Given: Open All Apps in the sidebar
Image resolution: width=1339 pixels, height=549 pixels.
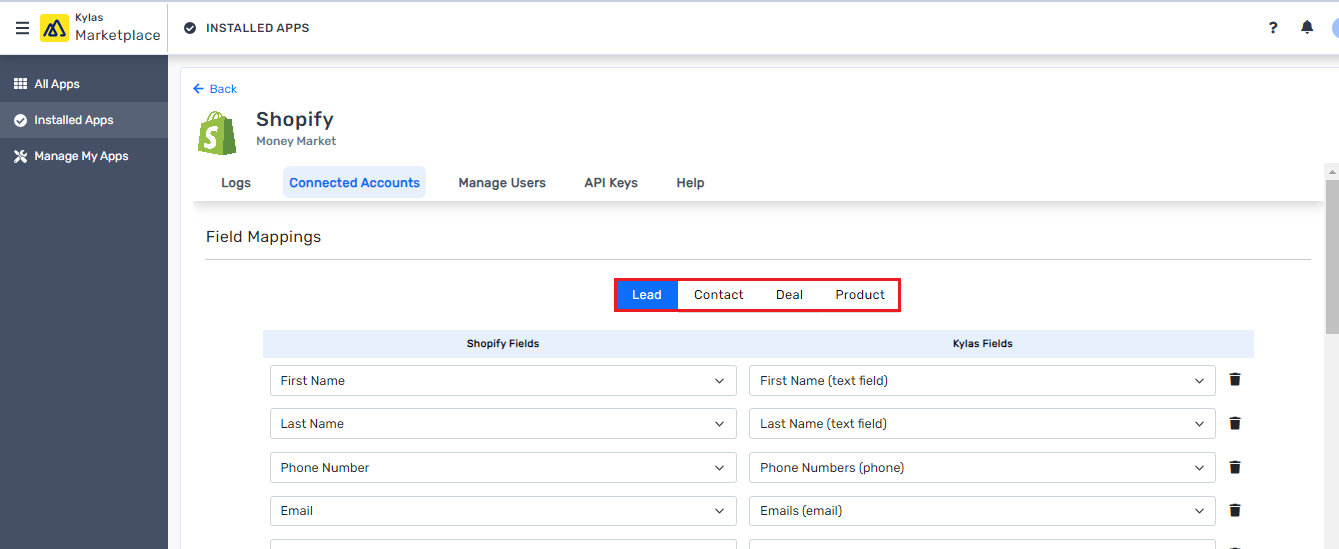Looking at the screenshot, I should point(57,84).
